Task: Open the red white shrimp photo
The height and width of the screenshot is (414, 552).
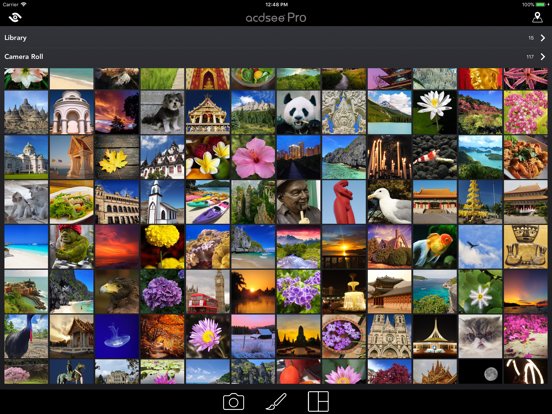Action: 435,157
